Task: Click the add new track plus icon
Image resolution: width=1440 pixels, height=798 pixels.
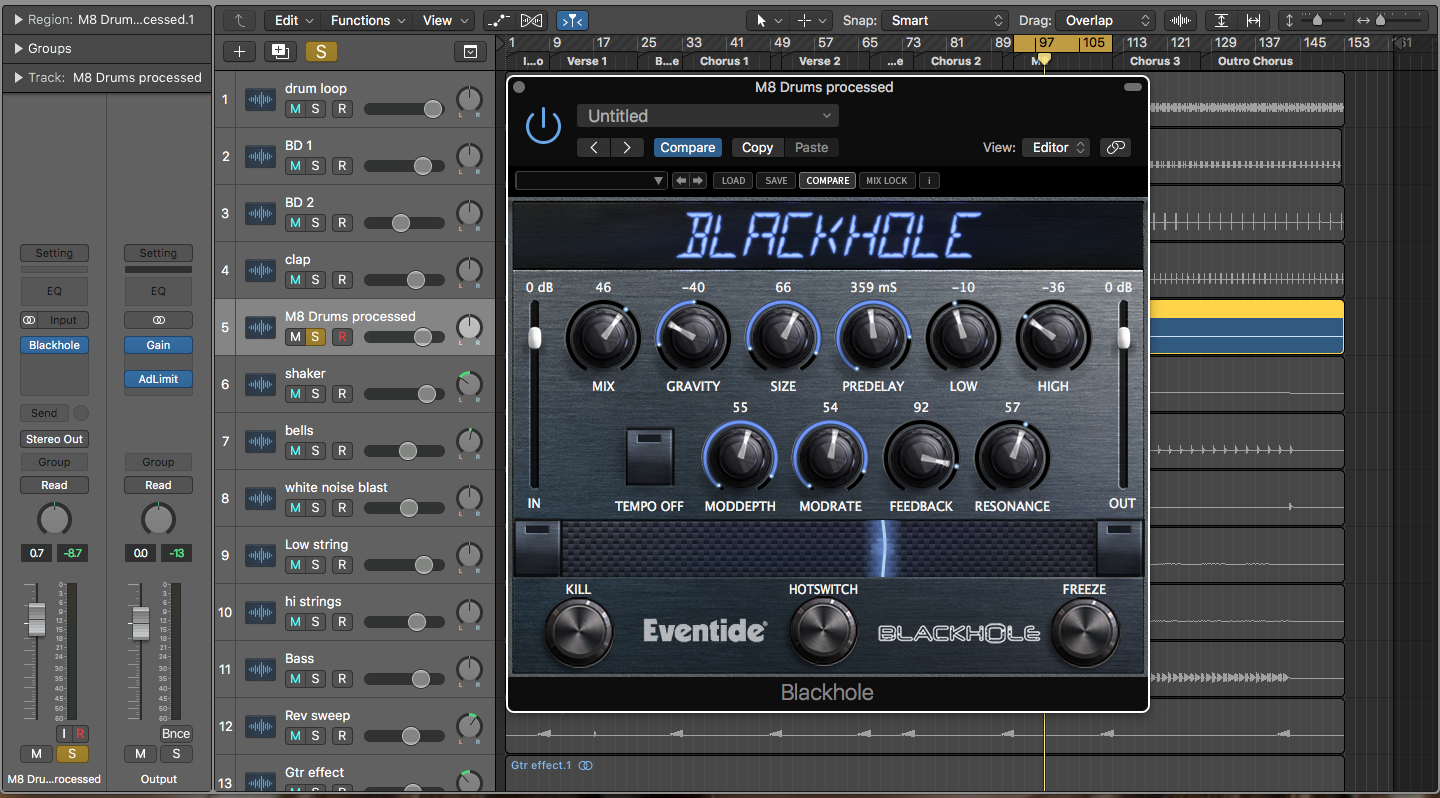Action: [238, 52]
